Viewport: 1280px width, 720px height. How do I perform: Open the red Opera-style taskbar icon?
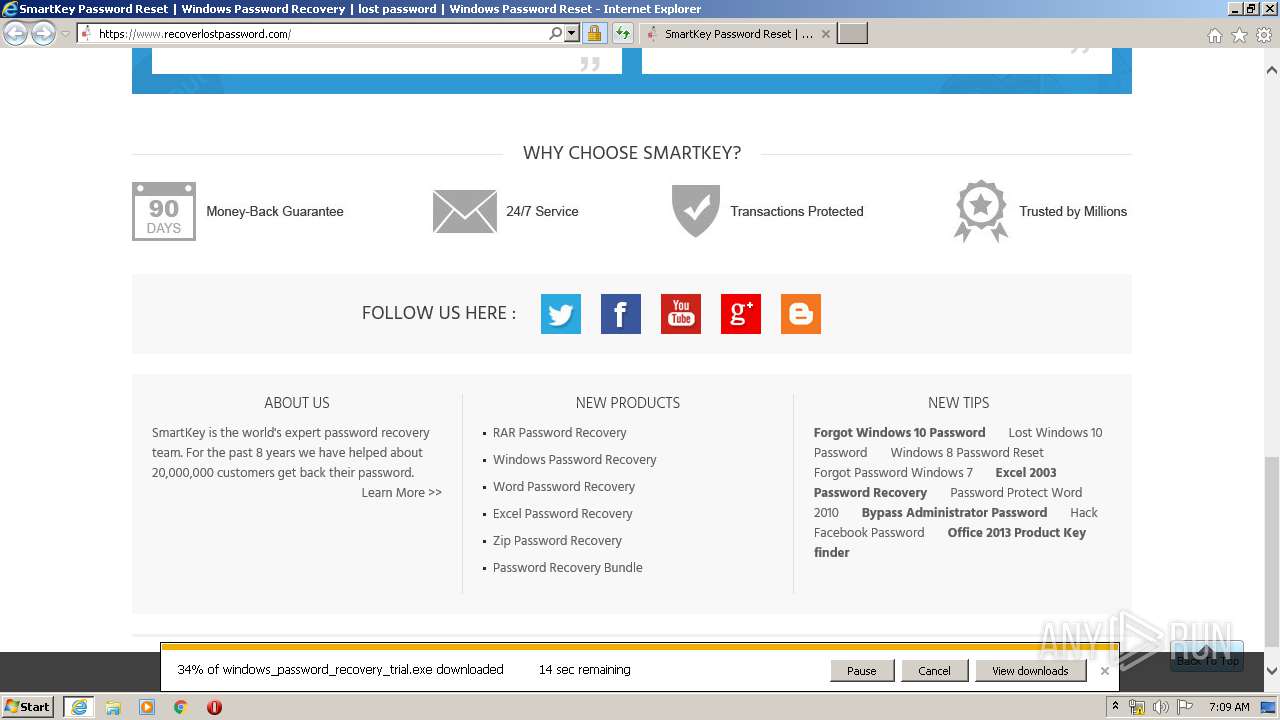pos(214,707)
